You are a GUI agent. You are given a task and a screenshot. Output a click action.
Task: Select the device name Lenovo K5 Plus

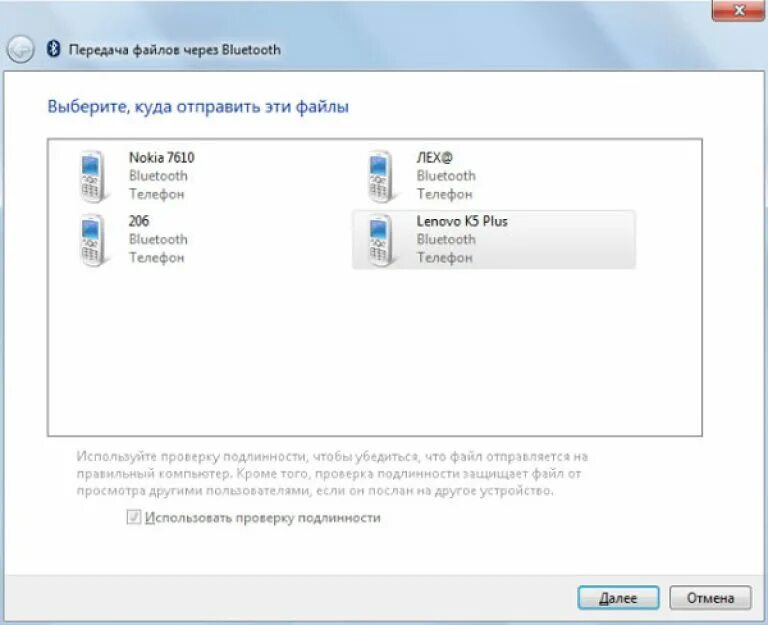pyautogui.click(x=462, y=221)
